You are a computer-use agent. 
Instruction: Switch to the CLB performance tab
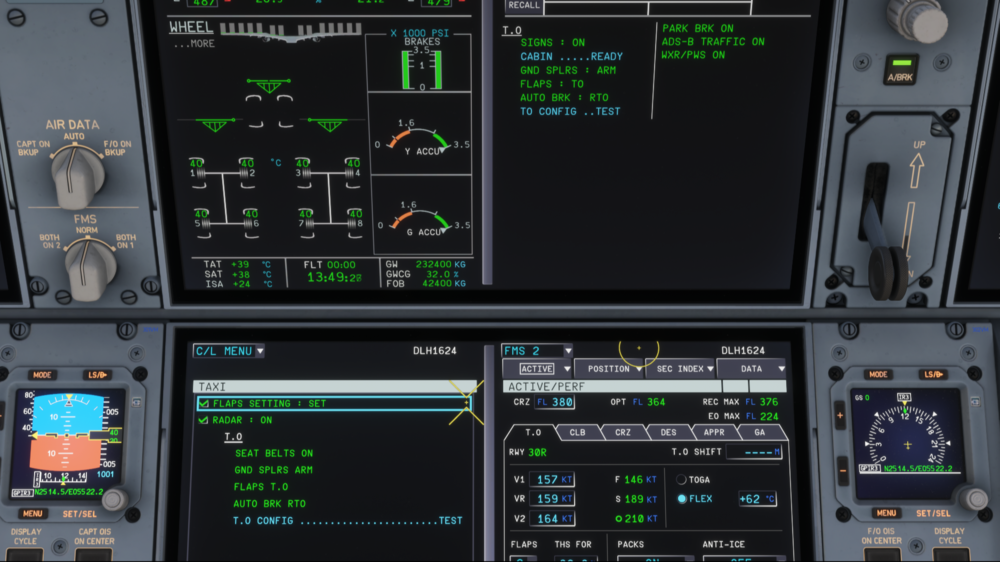[x=577, y=433]
